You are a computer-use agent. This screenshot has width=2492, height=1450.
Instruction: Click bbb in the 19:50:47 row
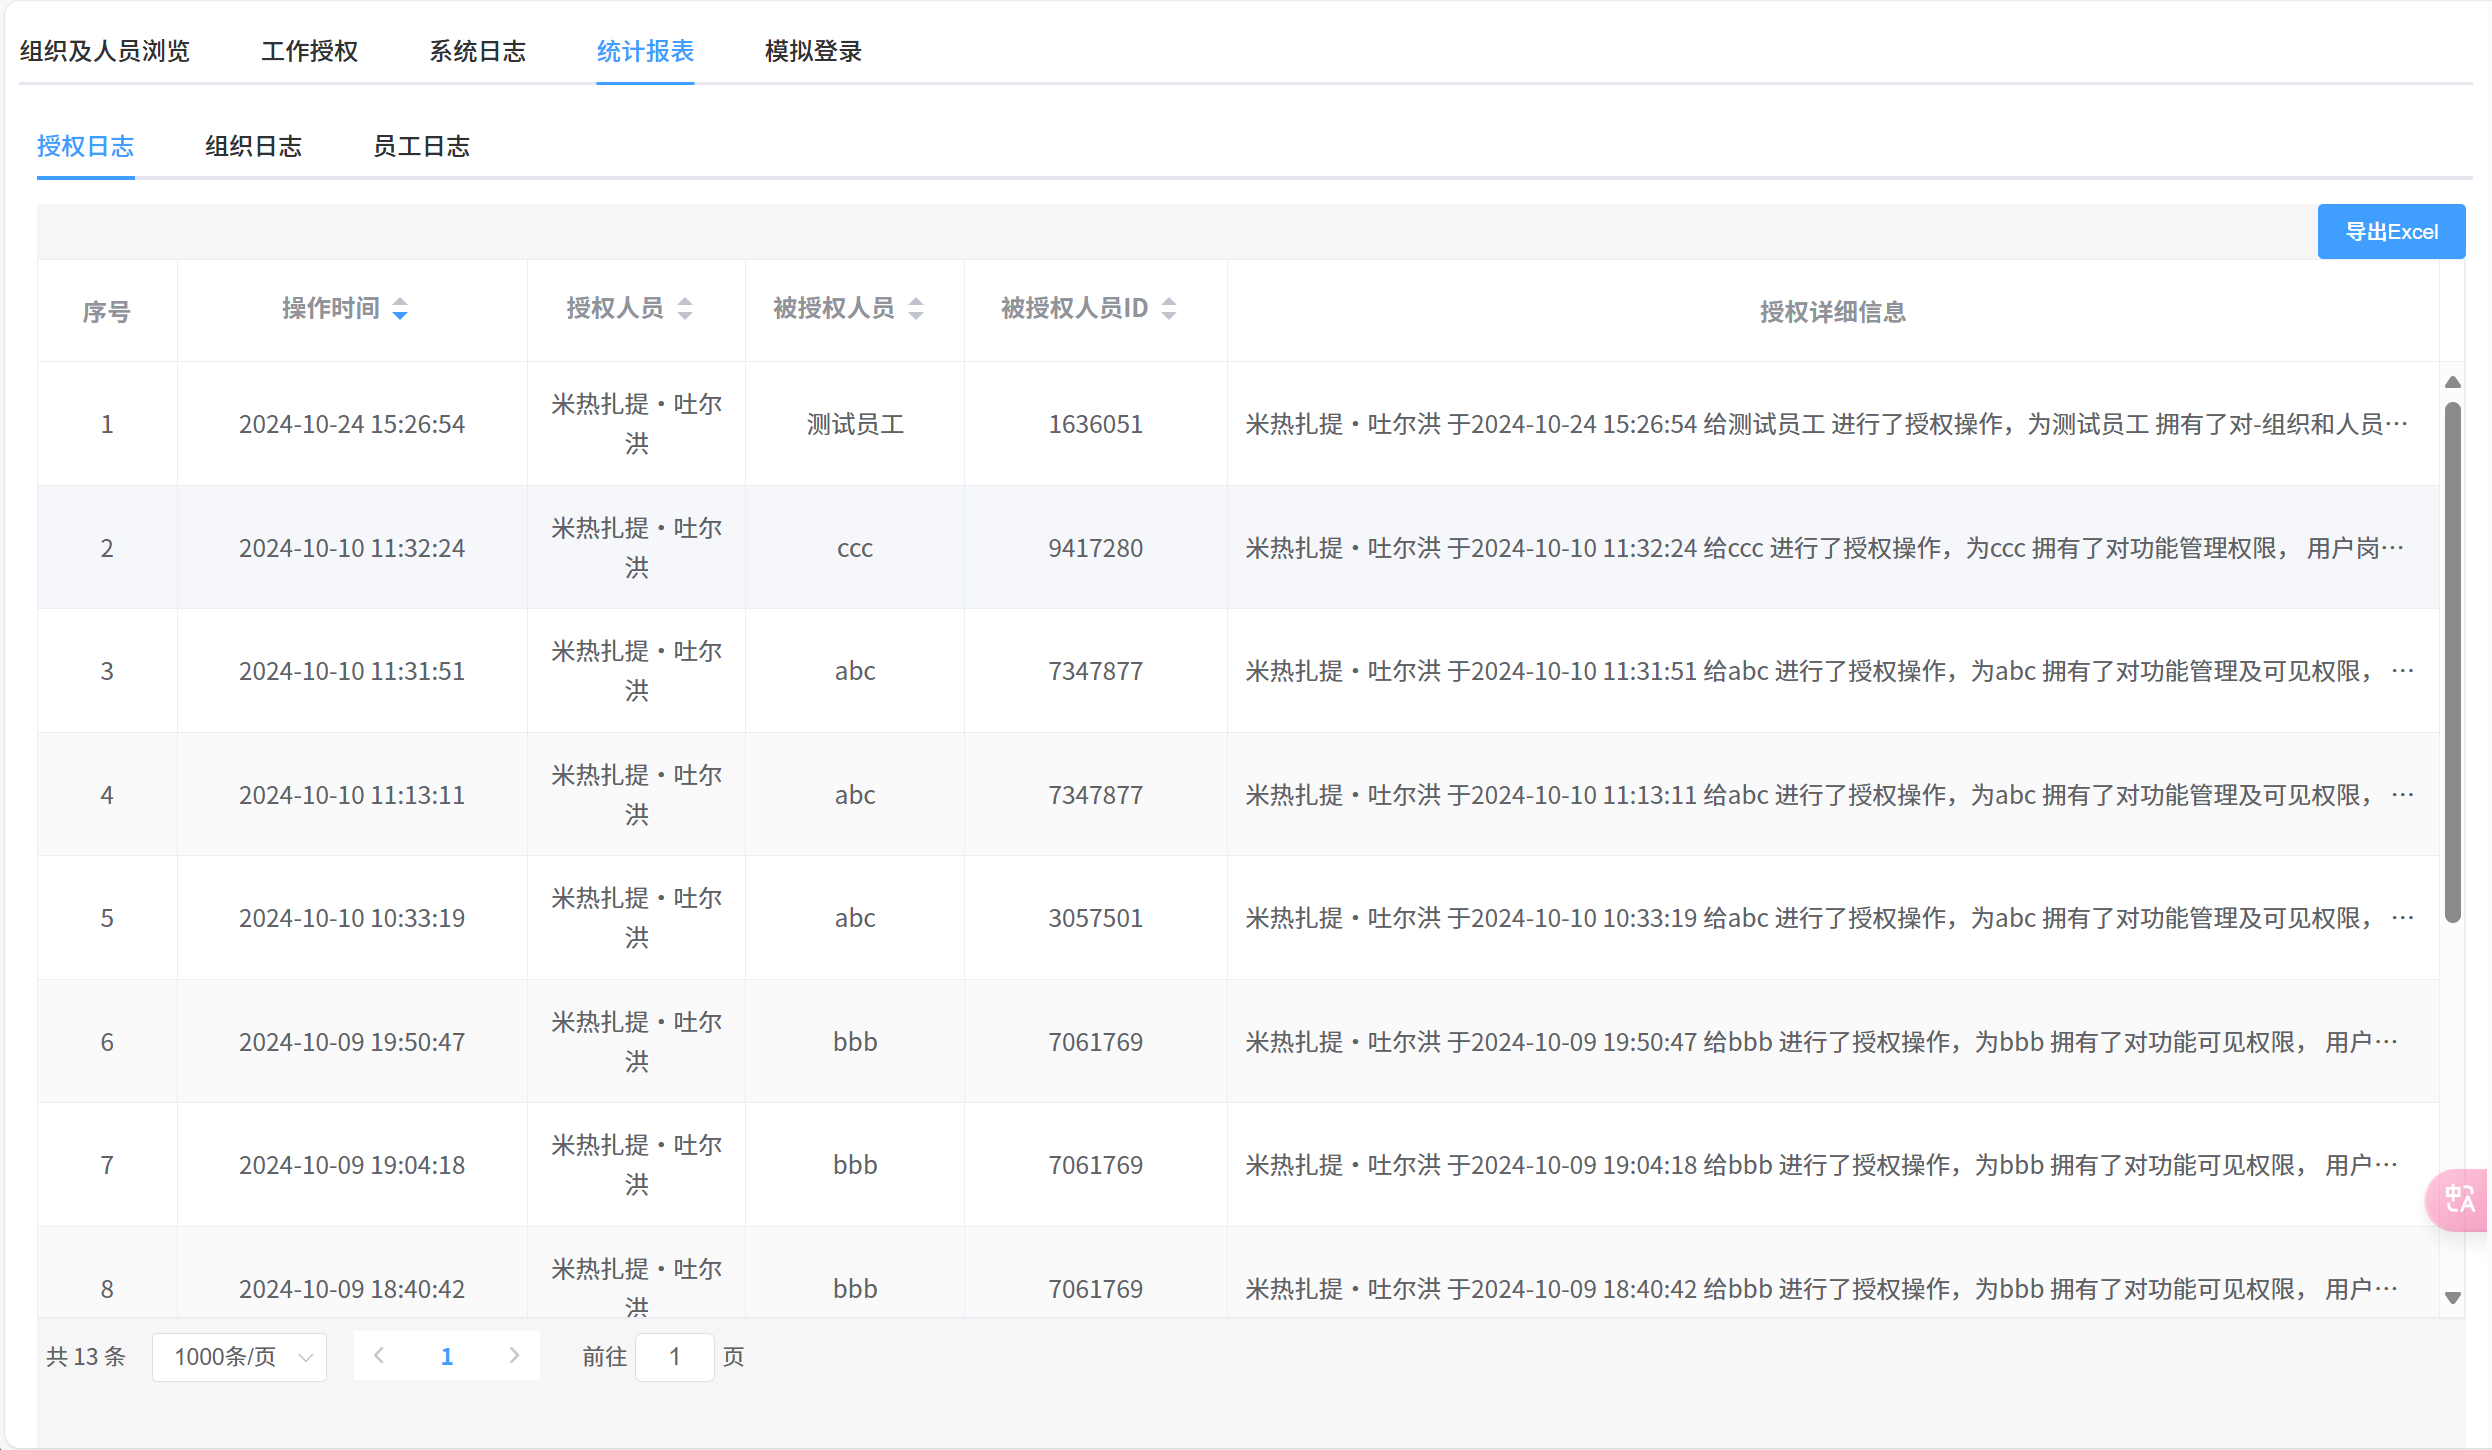pyautogui.click(x=855, y=1042)
